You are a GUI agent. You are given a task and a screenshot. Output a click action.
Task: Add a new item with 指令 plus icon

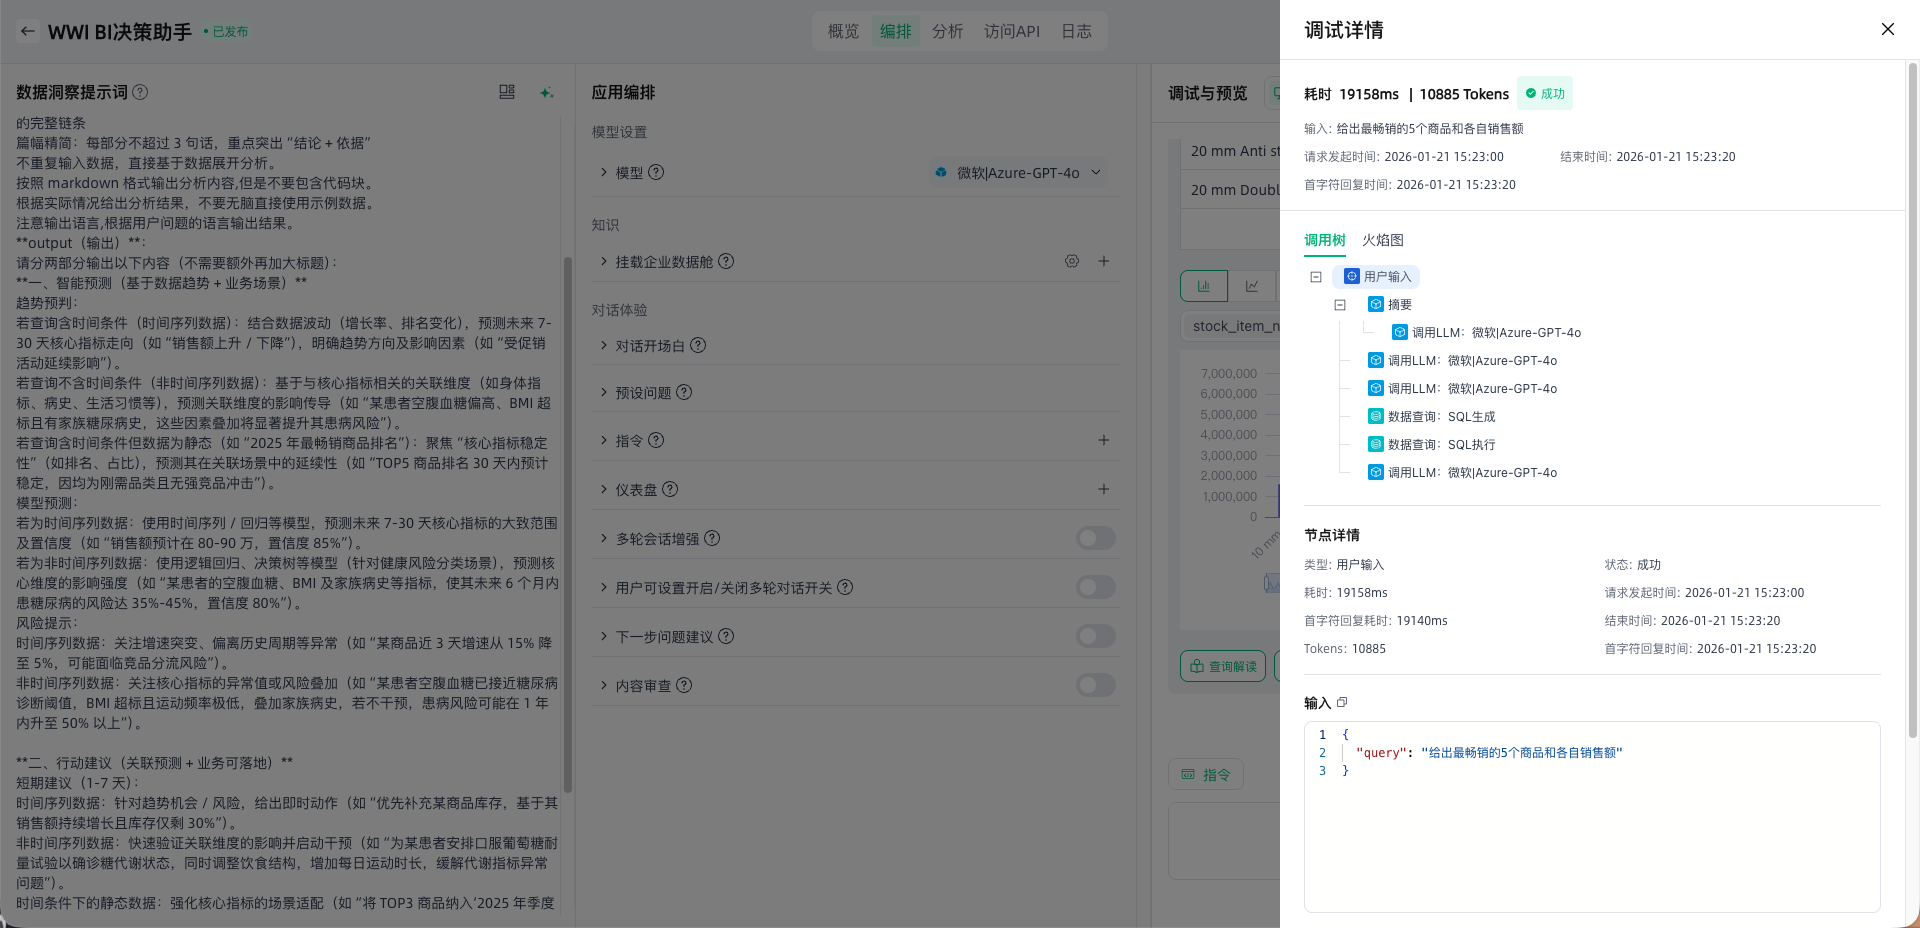(x=1103, y=440)
